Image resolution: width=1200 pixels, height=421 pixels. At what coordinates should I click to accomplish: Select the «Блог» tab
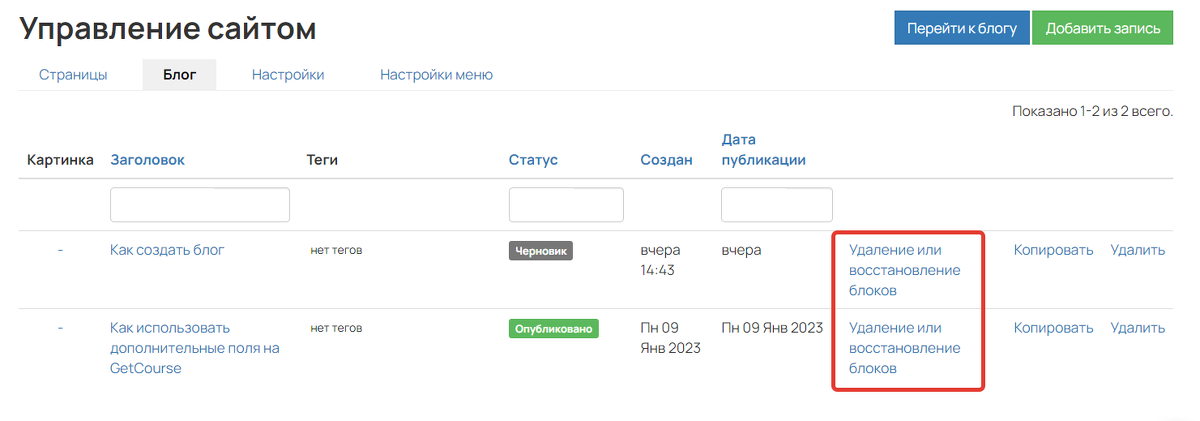(180, 75)
